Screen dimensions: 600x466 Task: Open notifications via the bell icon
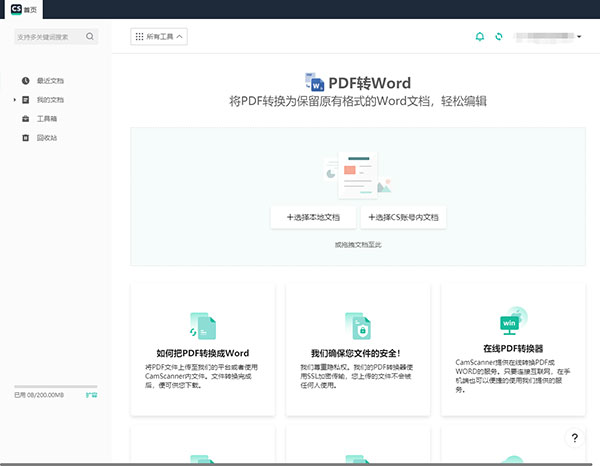pyautogui.click(x=479, y=37)
